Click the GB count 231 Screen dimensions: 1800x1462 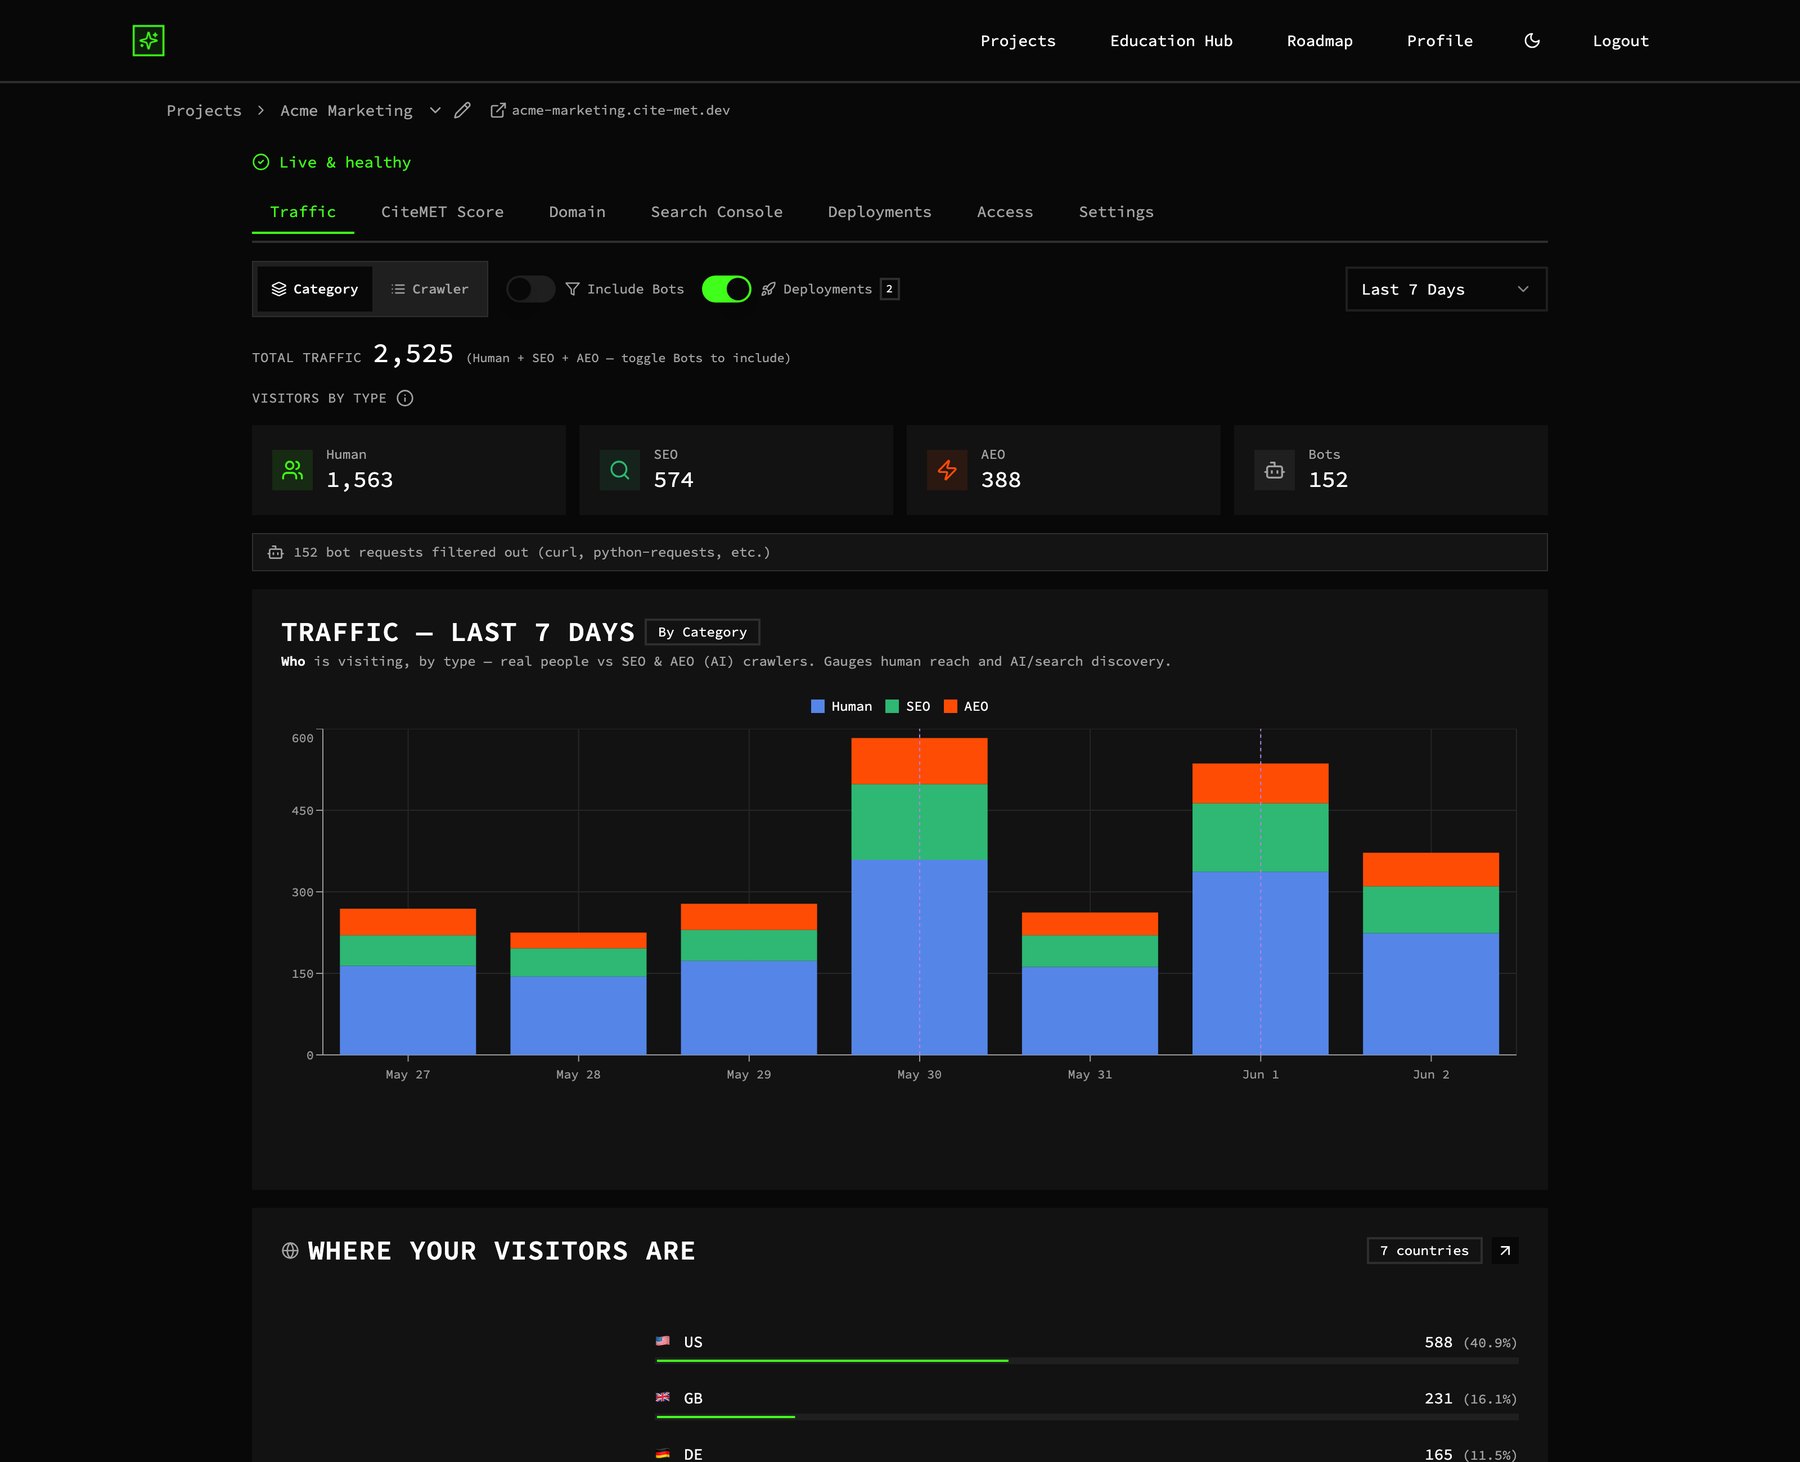pos(1438,1398)
